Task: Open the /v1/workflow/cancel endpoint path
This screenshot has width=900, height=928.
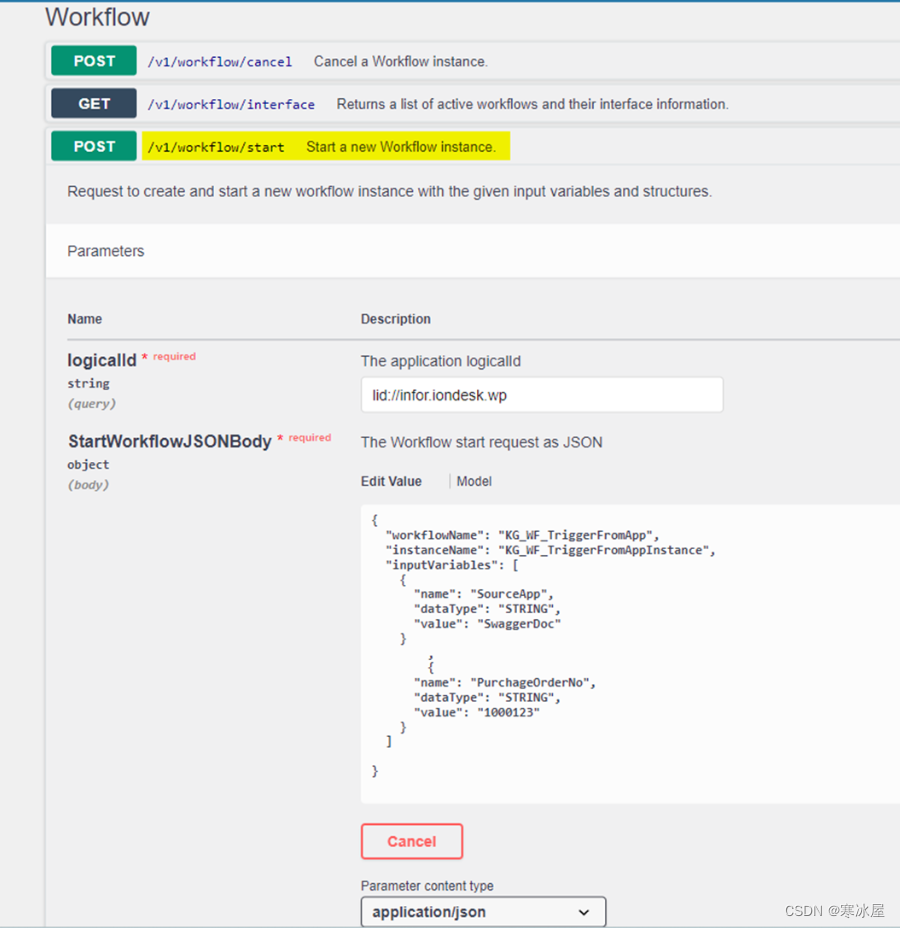Action: coord(220,61)
